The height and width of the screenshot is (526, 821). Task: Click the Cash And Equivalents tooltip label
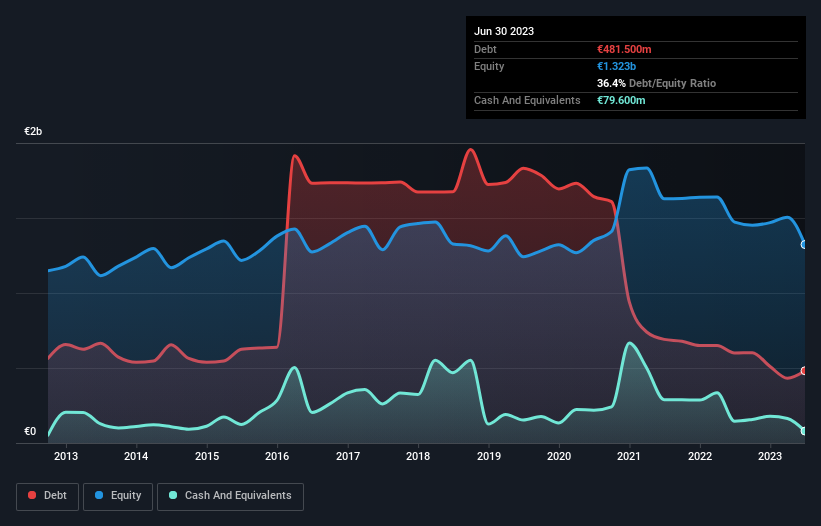point(527,100)
